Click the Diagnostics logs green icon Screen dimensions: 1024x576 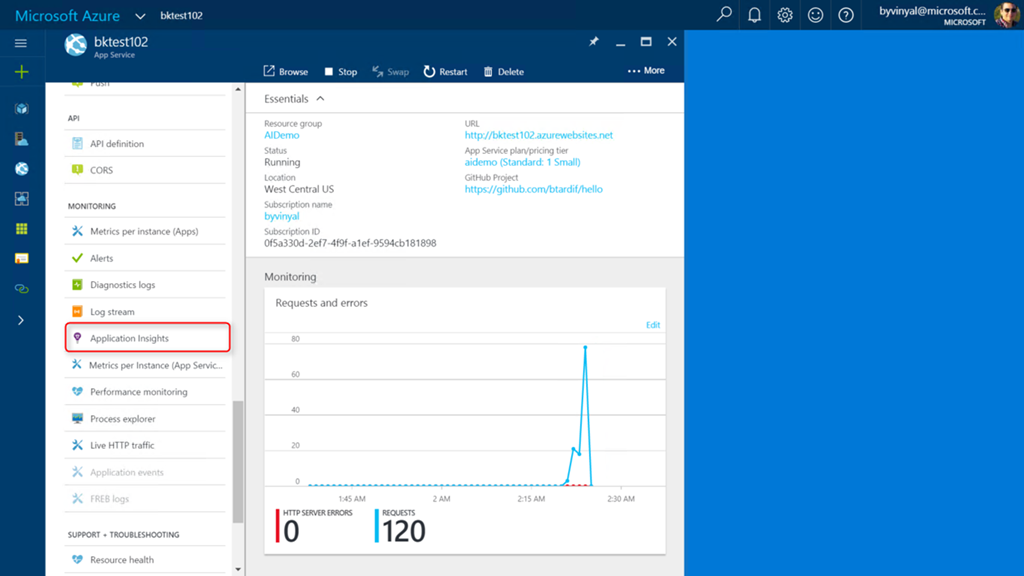point(77,285)
